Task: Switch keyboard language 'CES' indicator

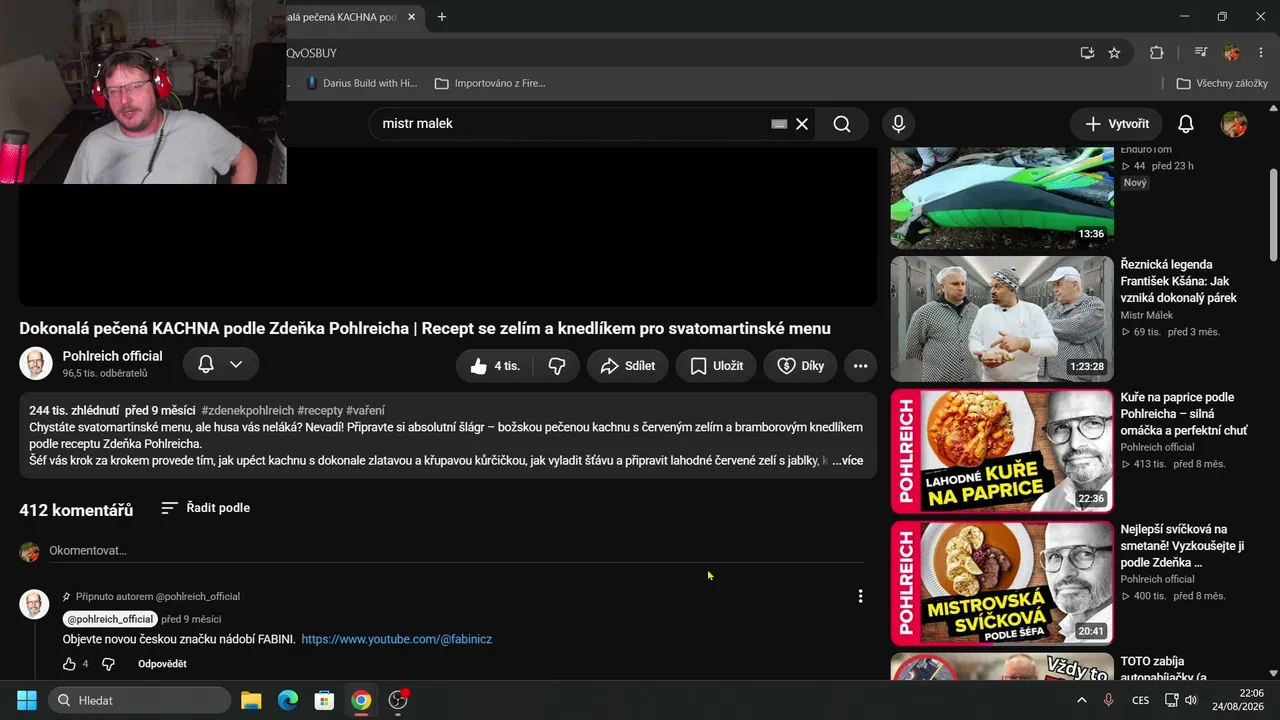Action: pyautogui.click(x=1140, y=700)
